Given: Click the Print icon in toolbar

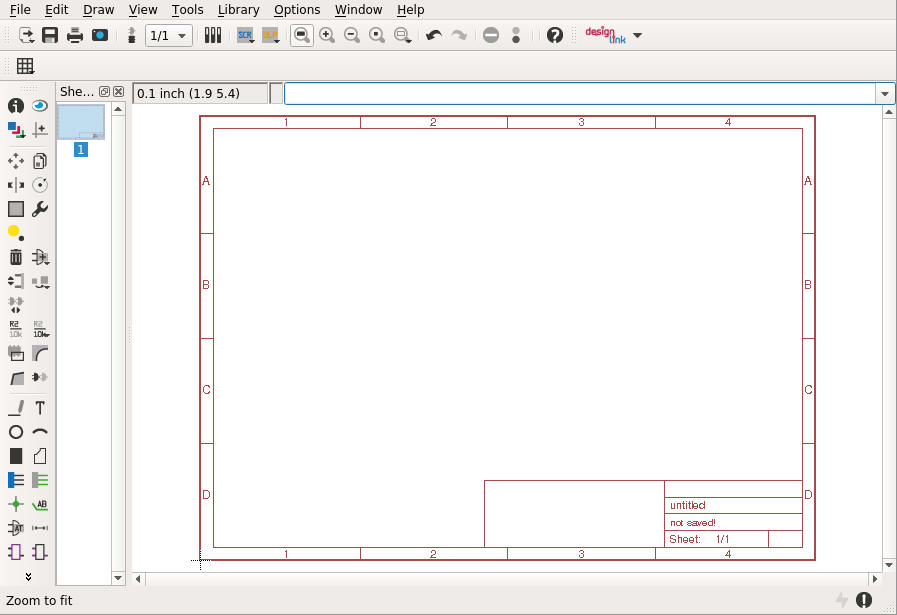Looking at the screenshot, I should click(75, 35).
